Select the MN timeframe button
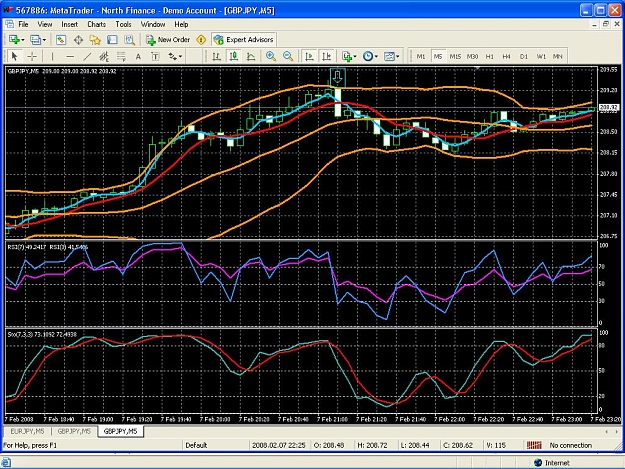The image size is (625, 469). (558, 57)
